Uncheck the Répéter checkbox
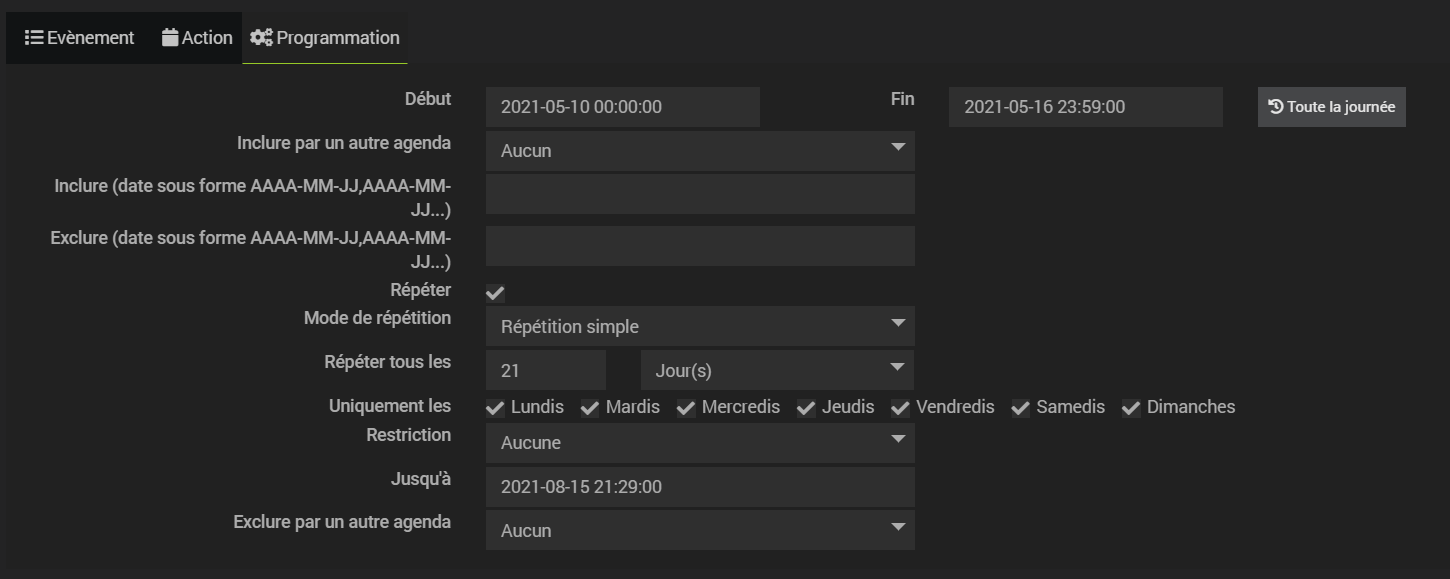 (x=495, y=293)
